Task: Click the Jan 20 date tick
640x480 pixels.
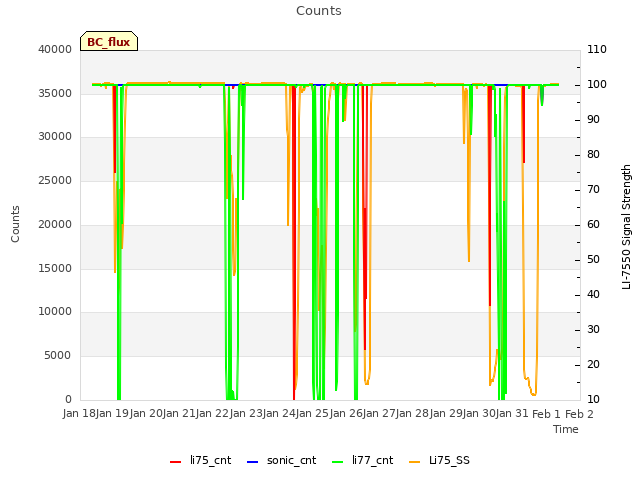Action: point(146,414)
